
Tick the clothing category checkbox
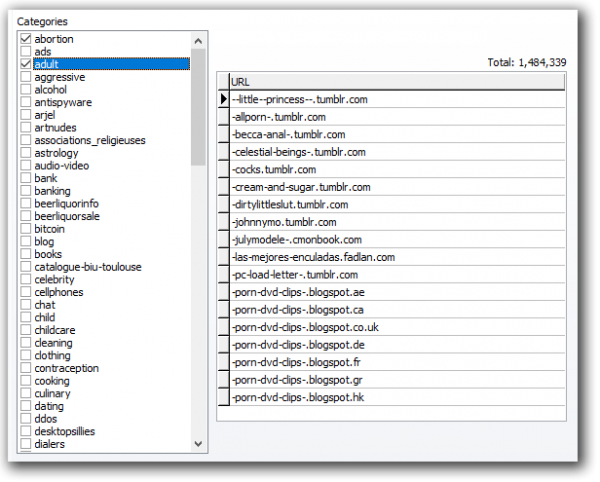pos(26,355)
